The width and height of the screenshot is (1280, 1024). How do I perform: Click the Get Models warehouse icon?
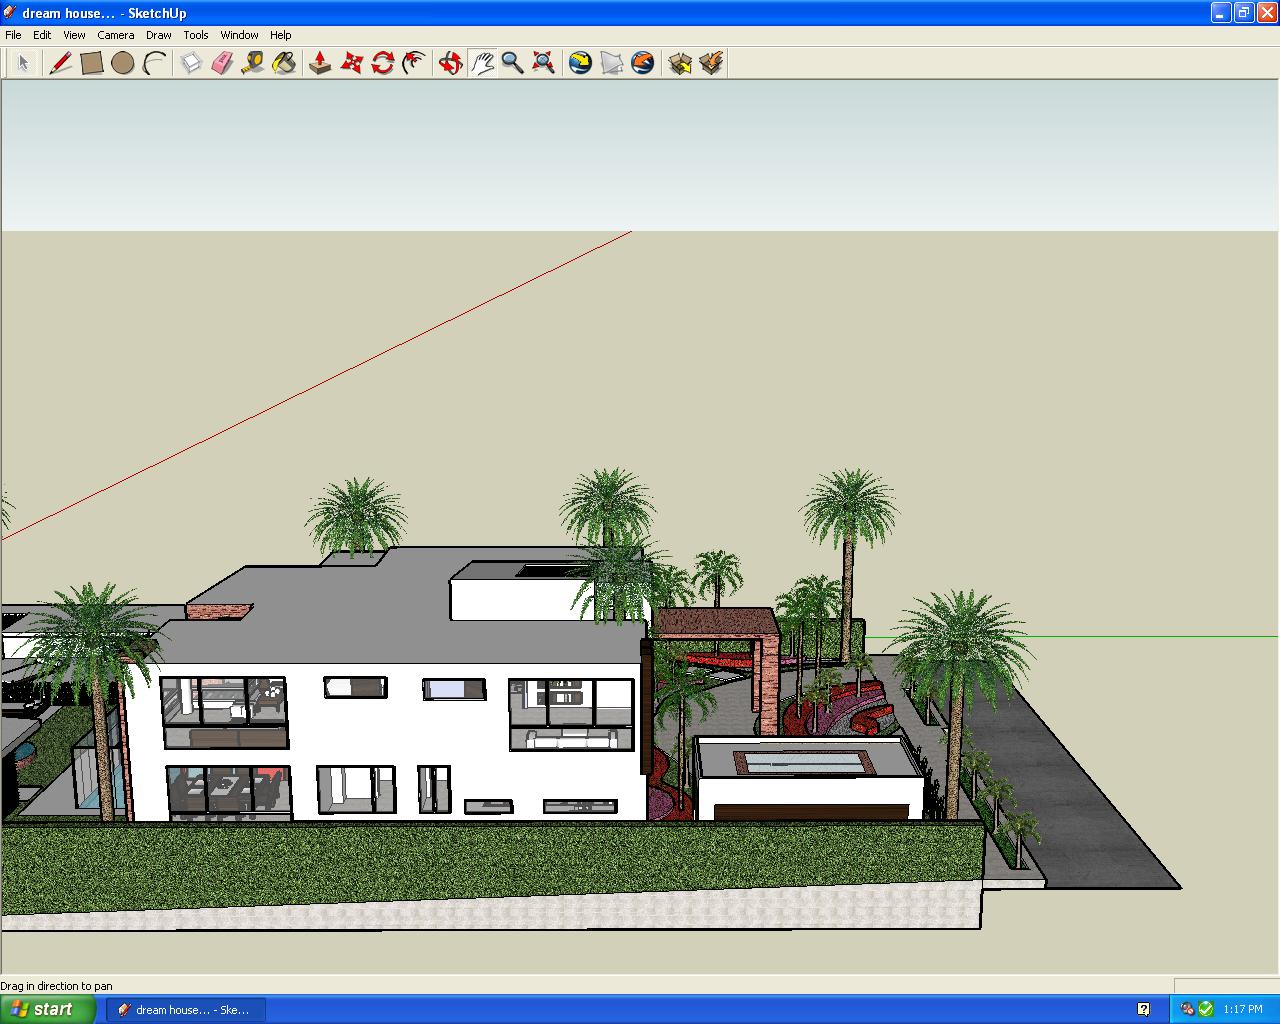[x=682, y=62]
